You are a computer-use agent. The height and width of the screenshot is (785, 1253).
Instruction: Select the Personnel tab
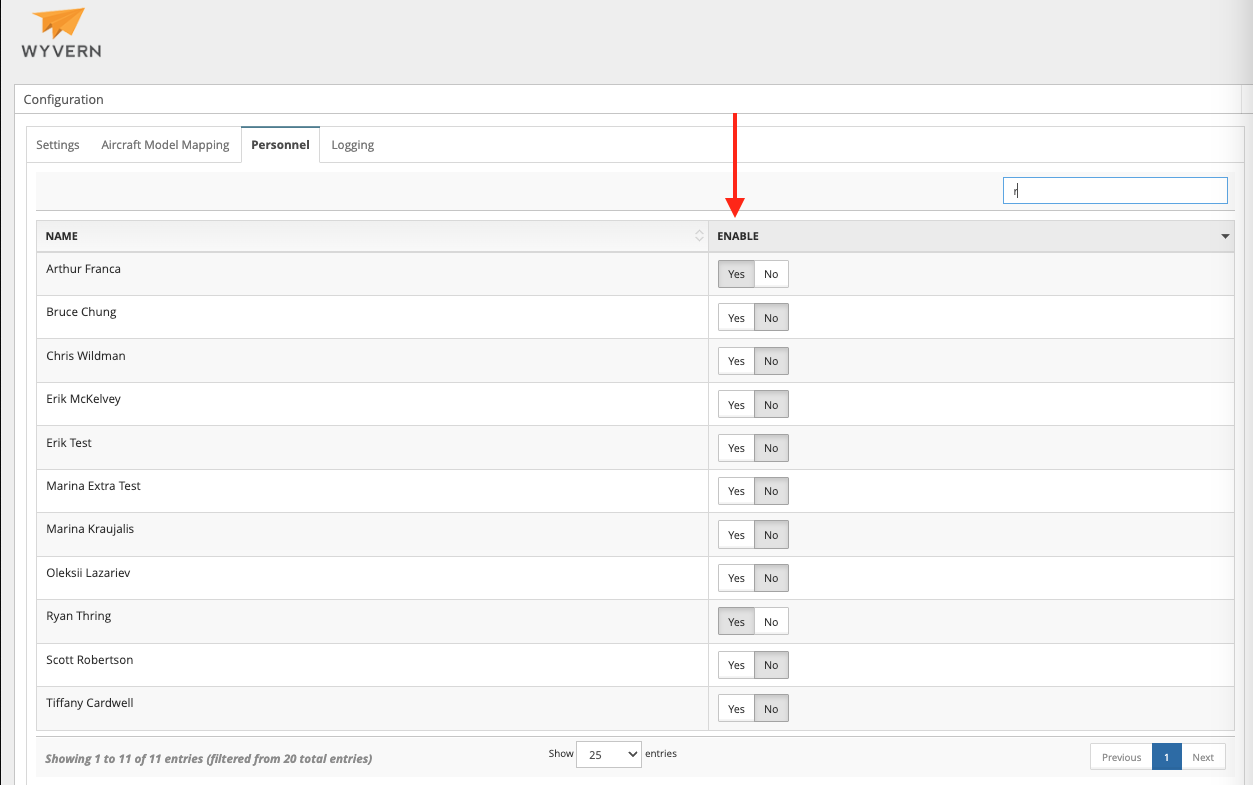point(280,145)
